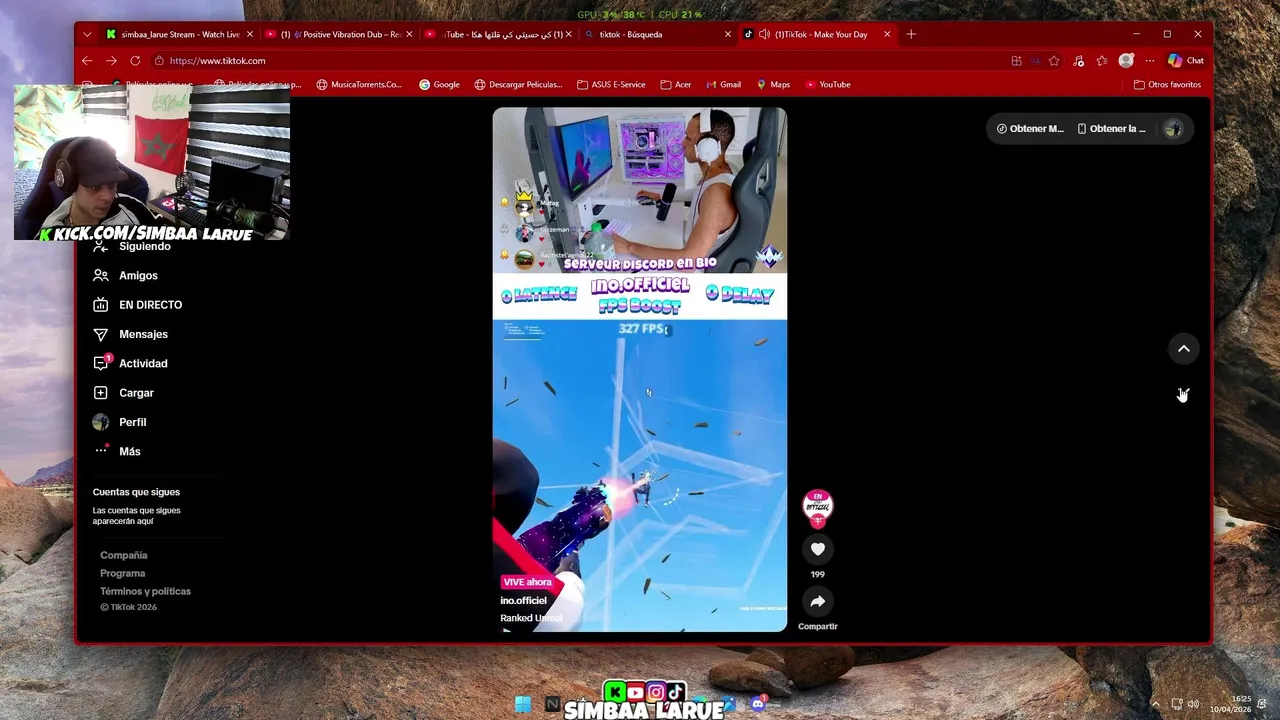Click Obtener M... monedas button
This screenshot has width=1280, height=720.
click(x=1030, y=129)
